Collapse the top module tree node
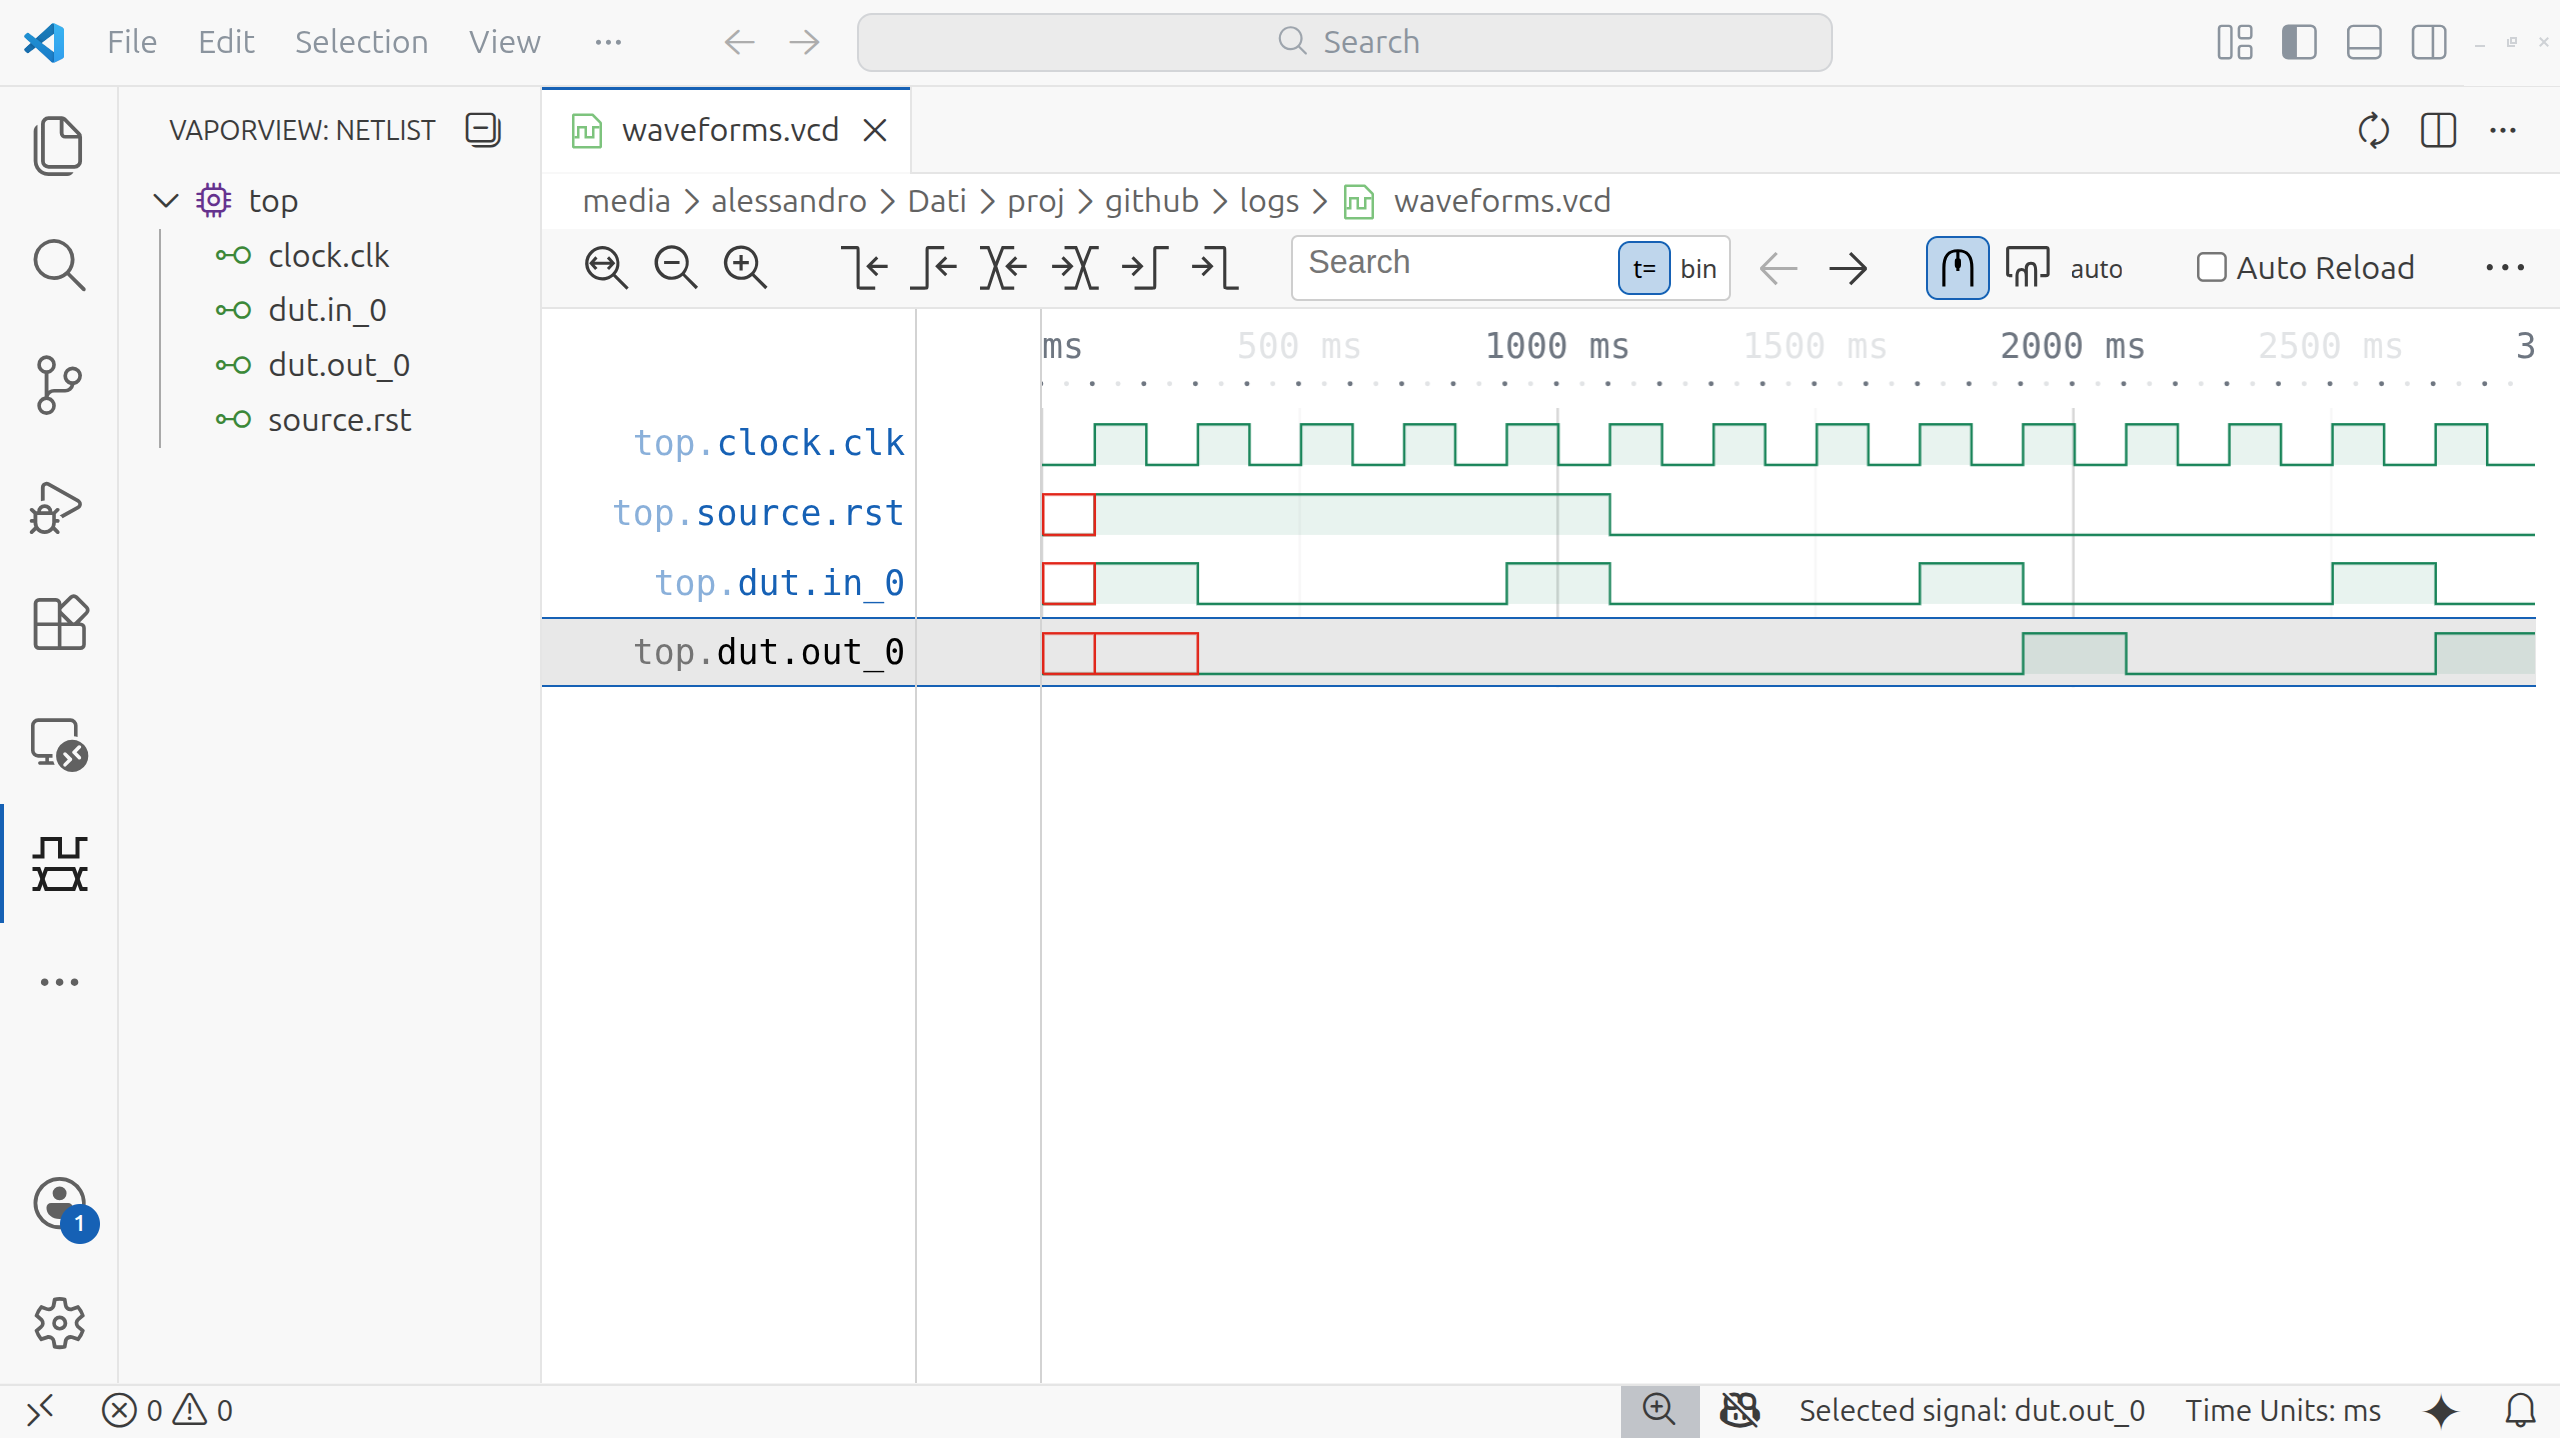The height and width of the screenshot is (1440, 2560). [x=166, y=201]
